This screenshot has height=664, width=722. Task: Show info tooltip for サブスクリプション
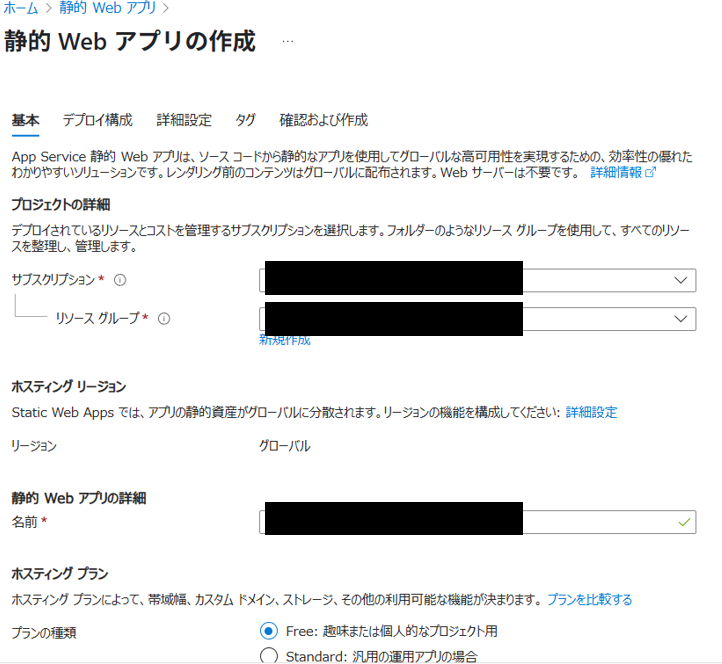(x=120, y=280)
